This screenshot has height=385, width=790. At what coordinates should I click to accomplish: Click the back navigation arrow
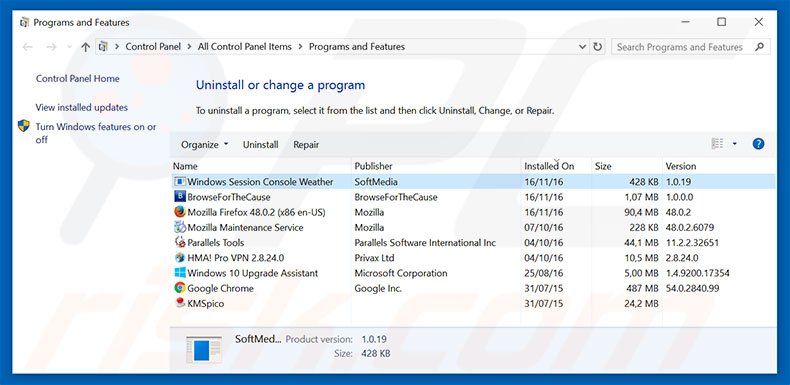coord(28,47)
